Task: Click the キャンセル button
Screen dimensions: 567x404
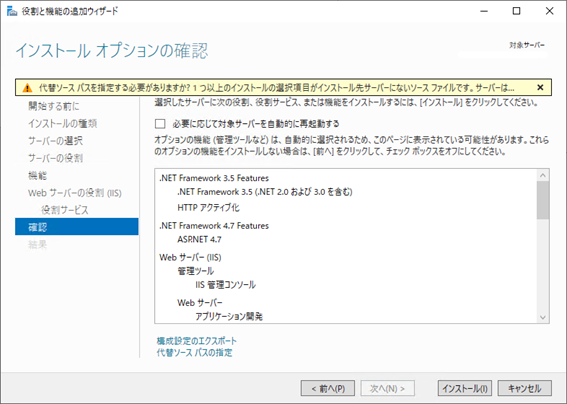Action: pos(525,388)
